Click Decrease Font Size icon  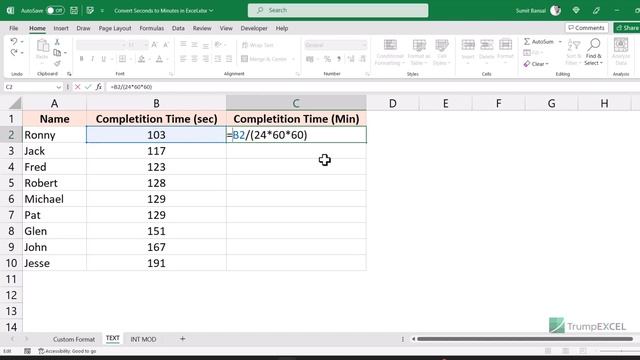[166, 44]
